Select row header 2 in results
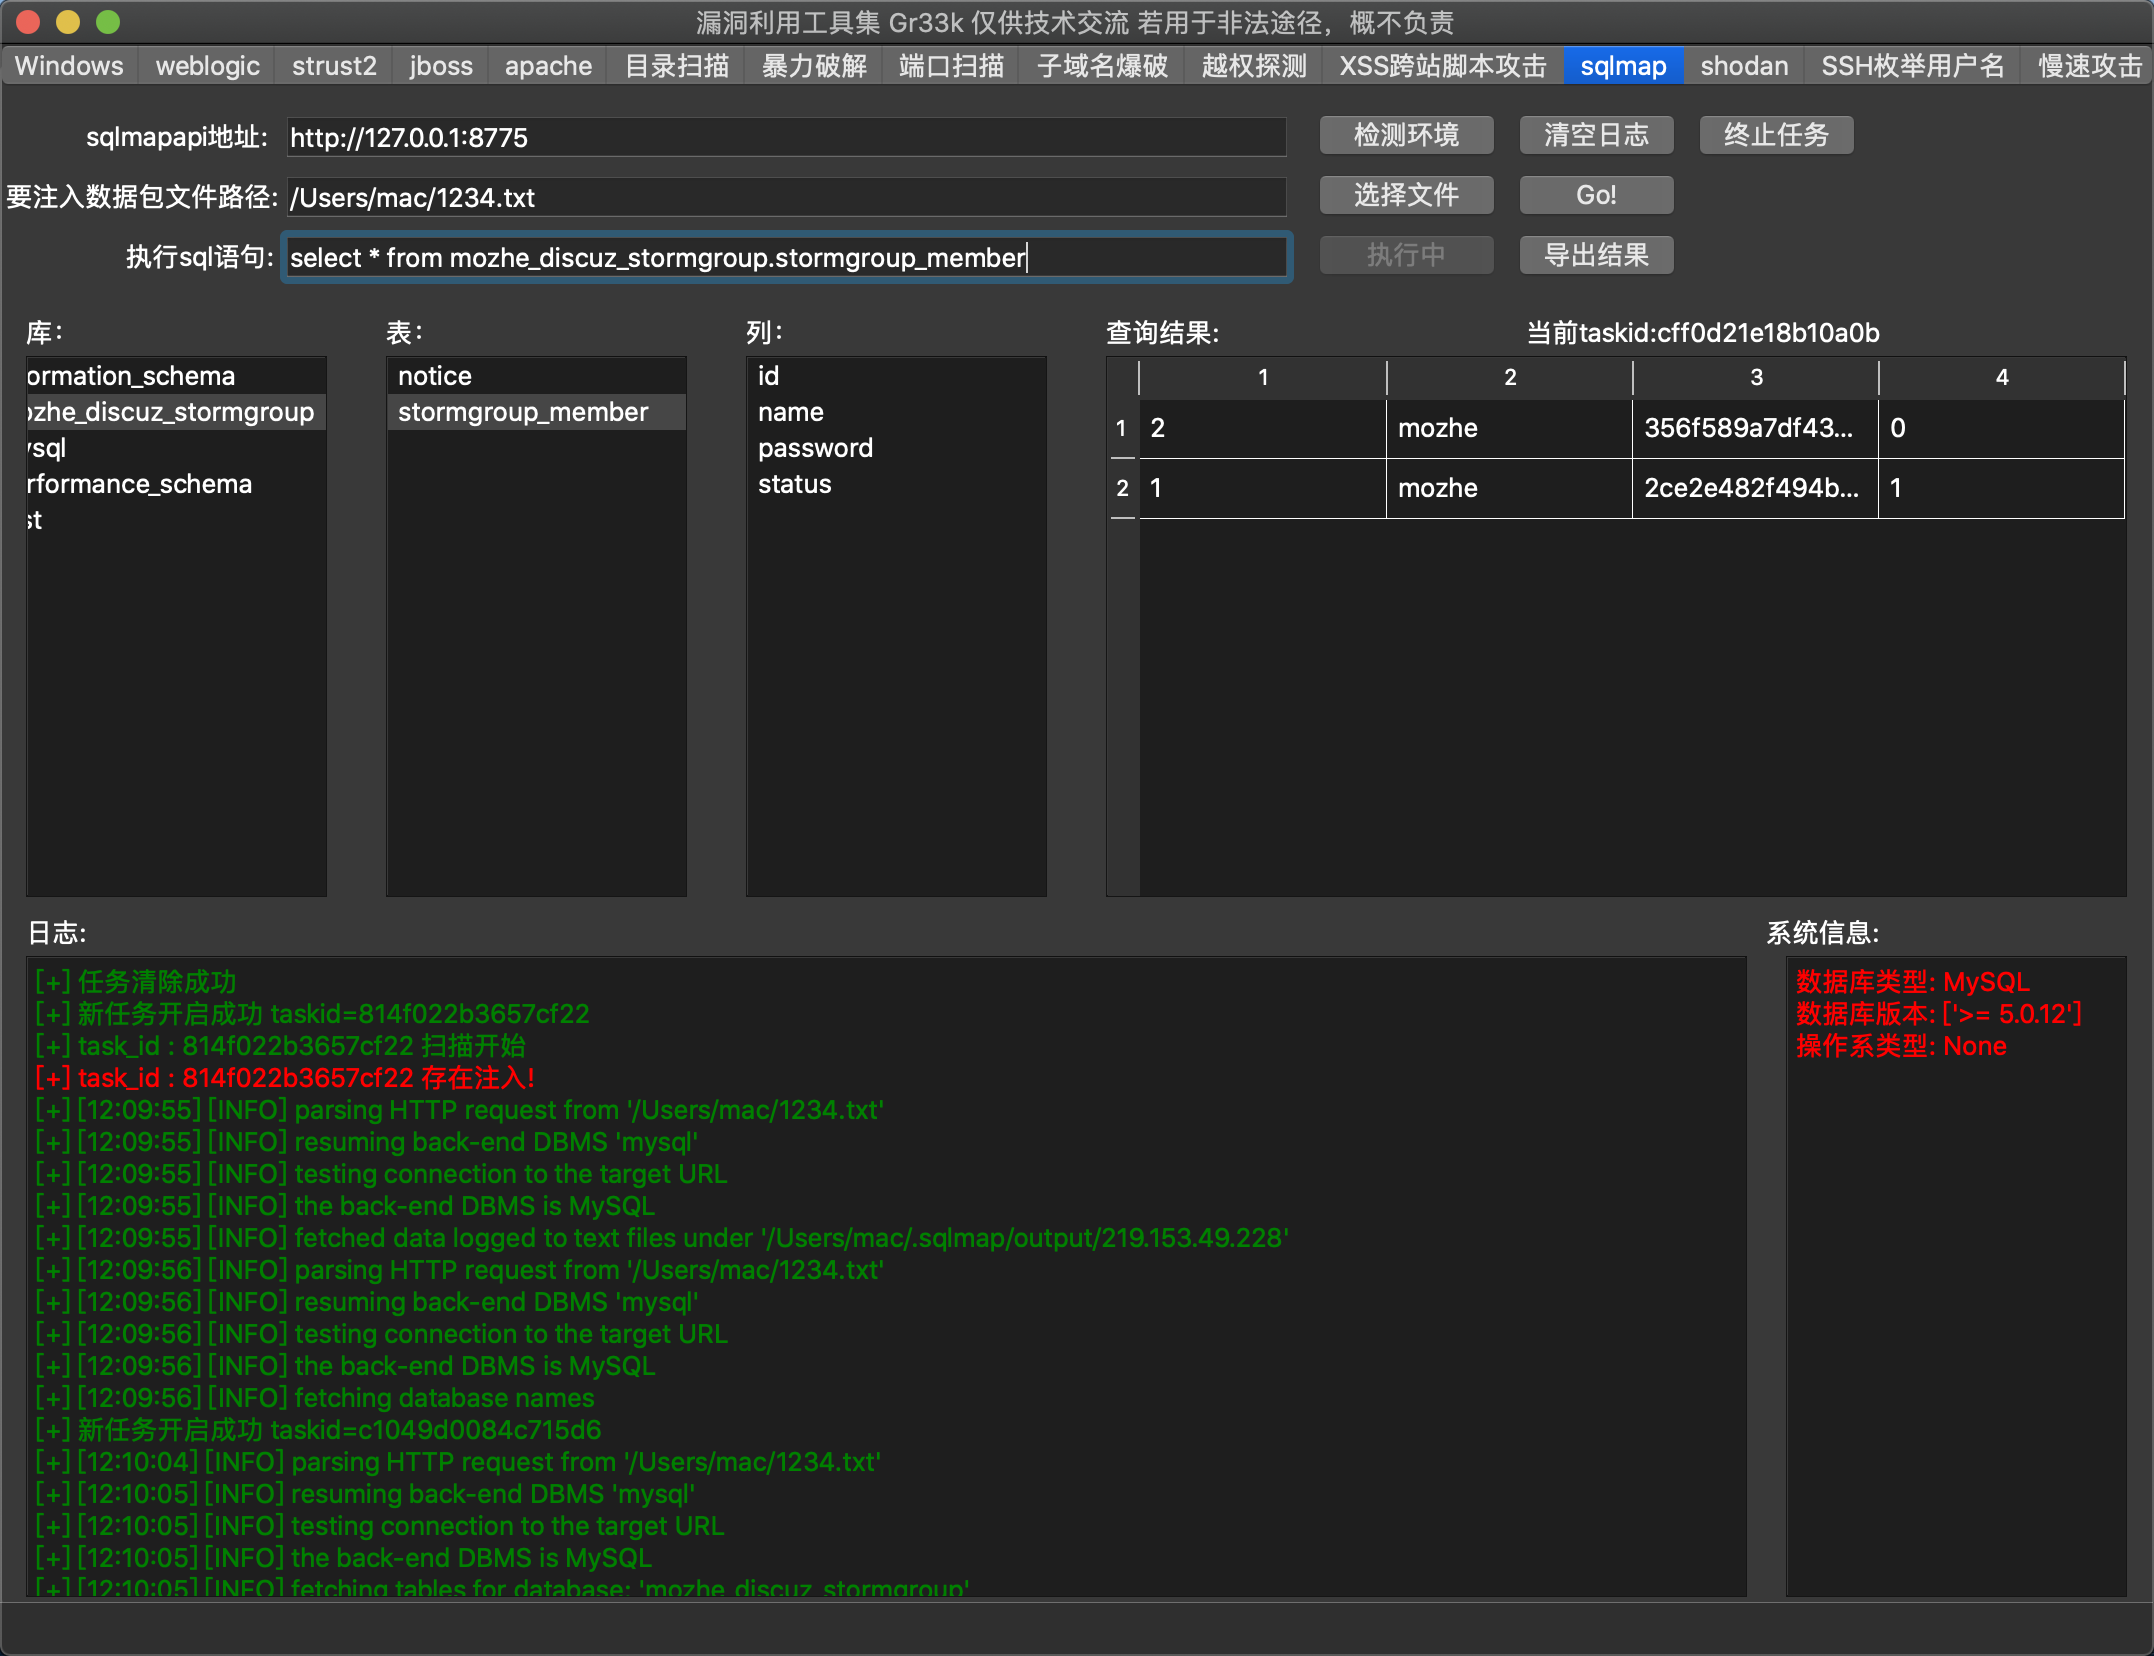This screenshot has height=1656, width=2154. click(1122, 488)
